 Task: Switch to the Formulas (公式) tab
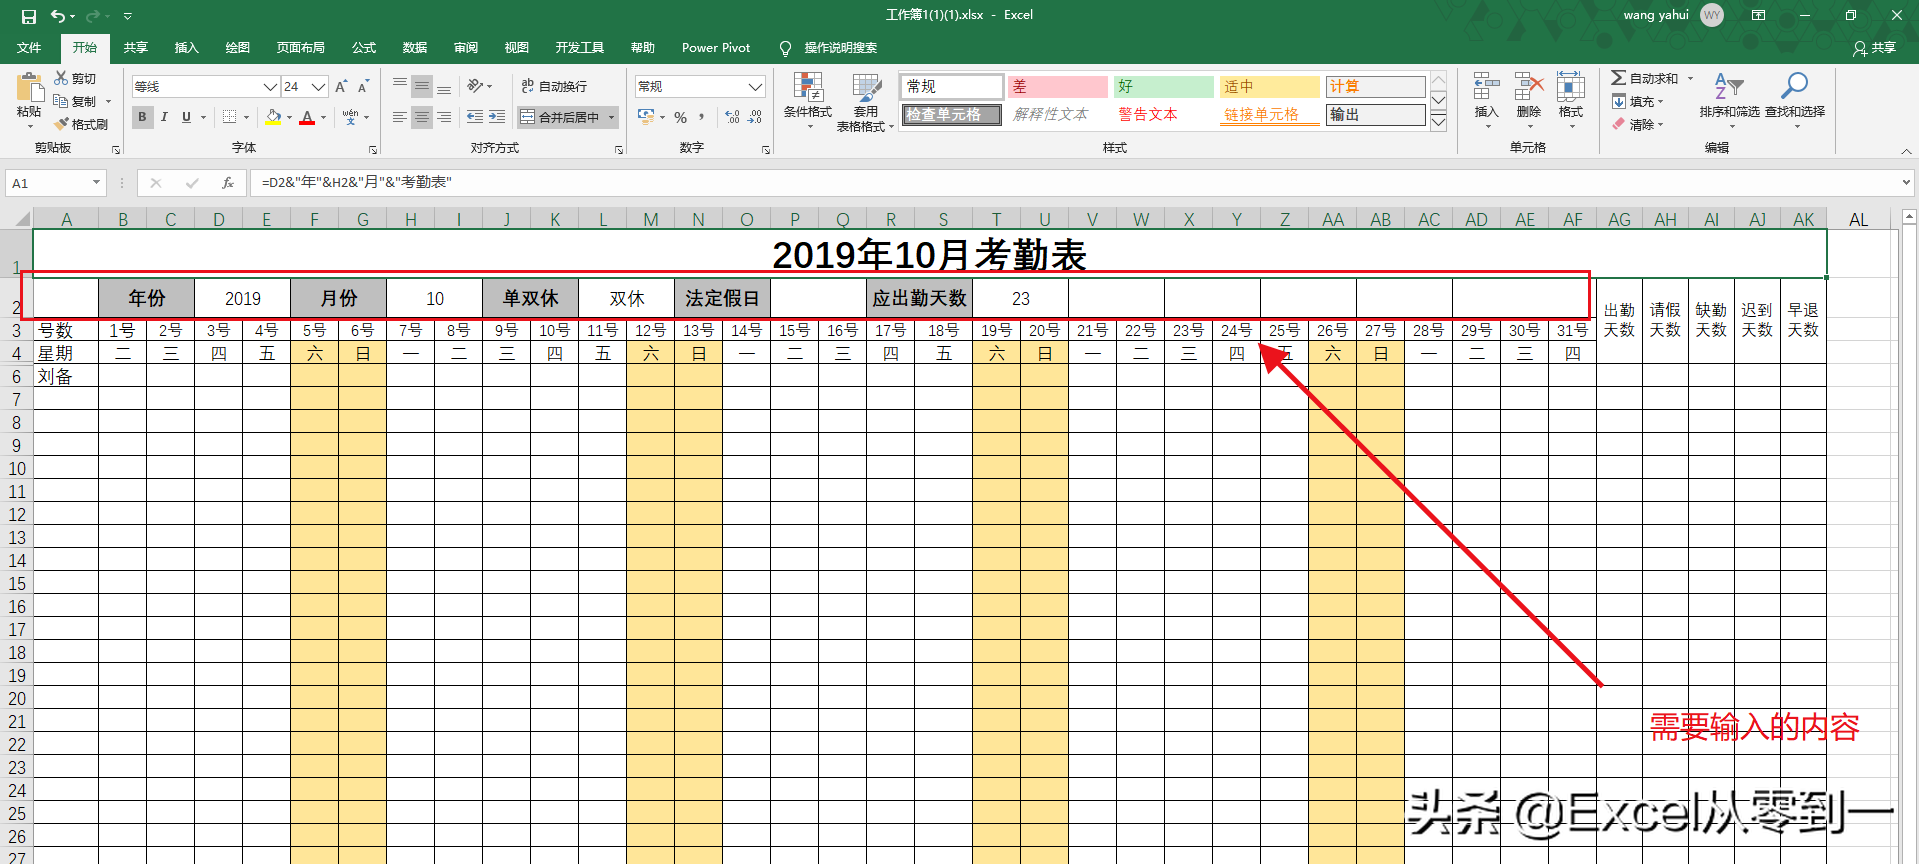click(x=364, y=48)
